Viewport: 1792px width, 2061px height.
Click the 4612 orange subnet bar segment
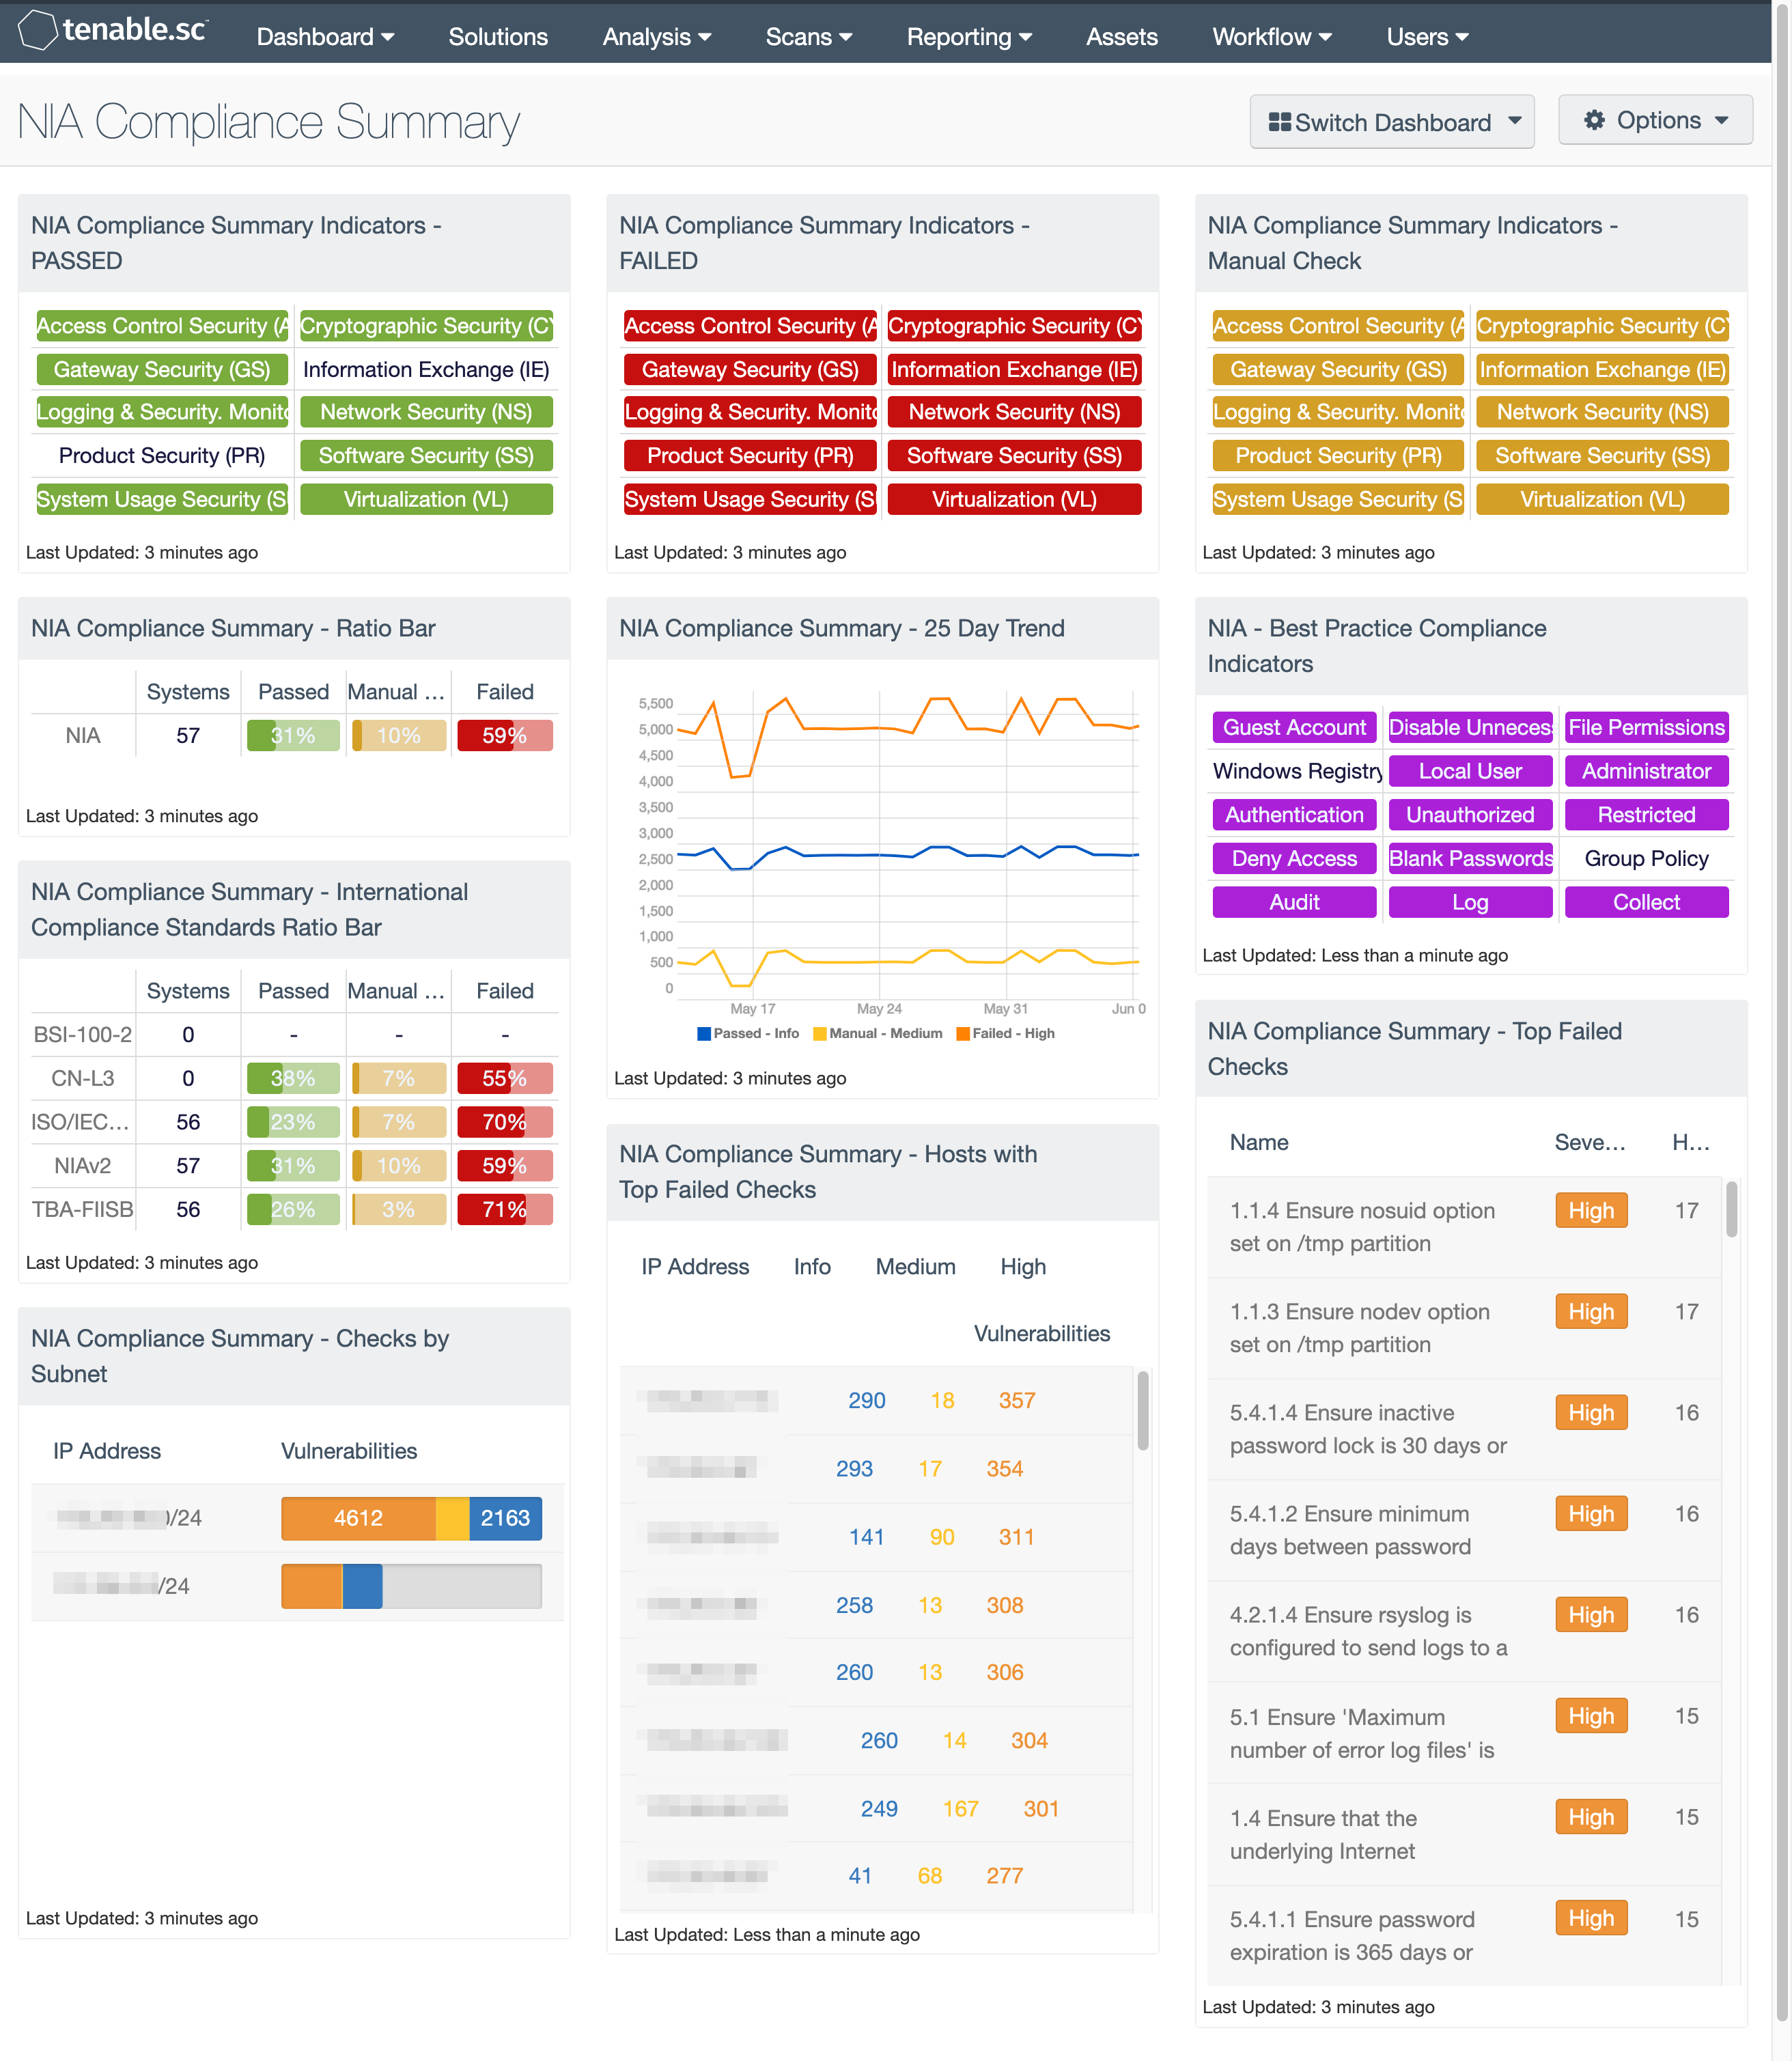point(358,1518)
